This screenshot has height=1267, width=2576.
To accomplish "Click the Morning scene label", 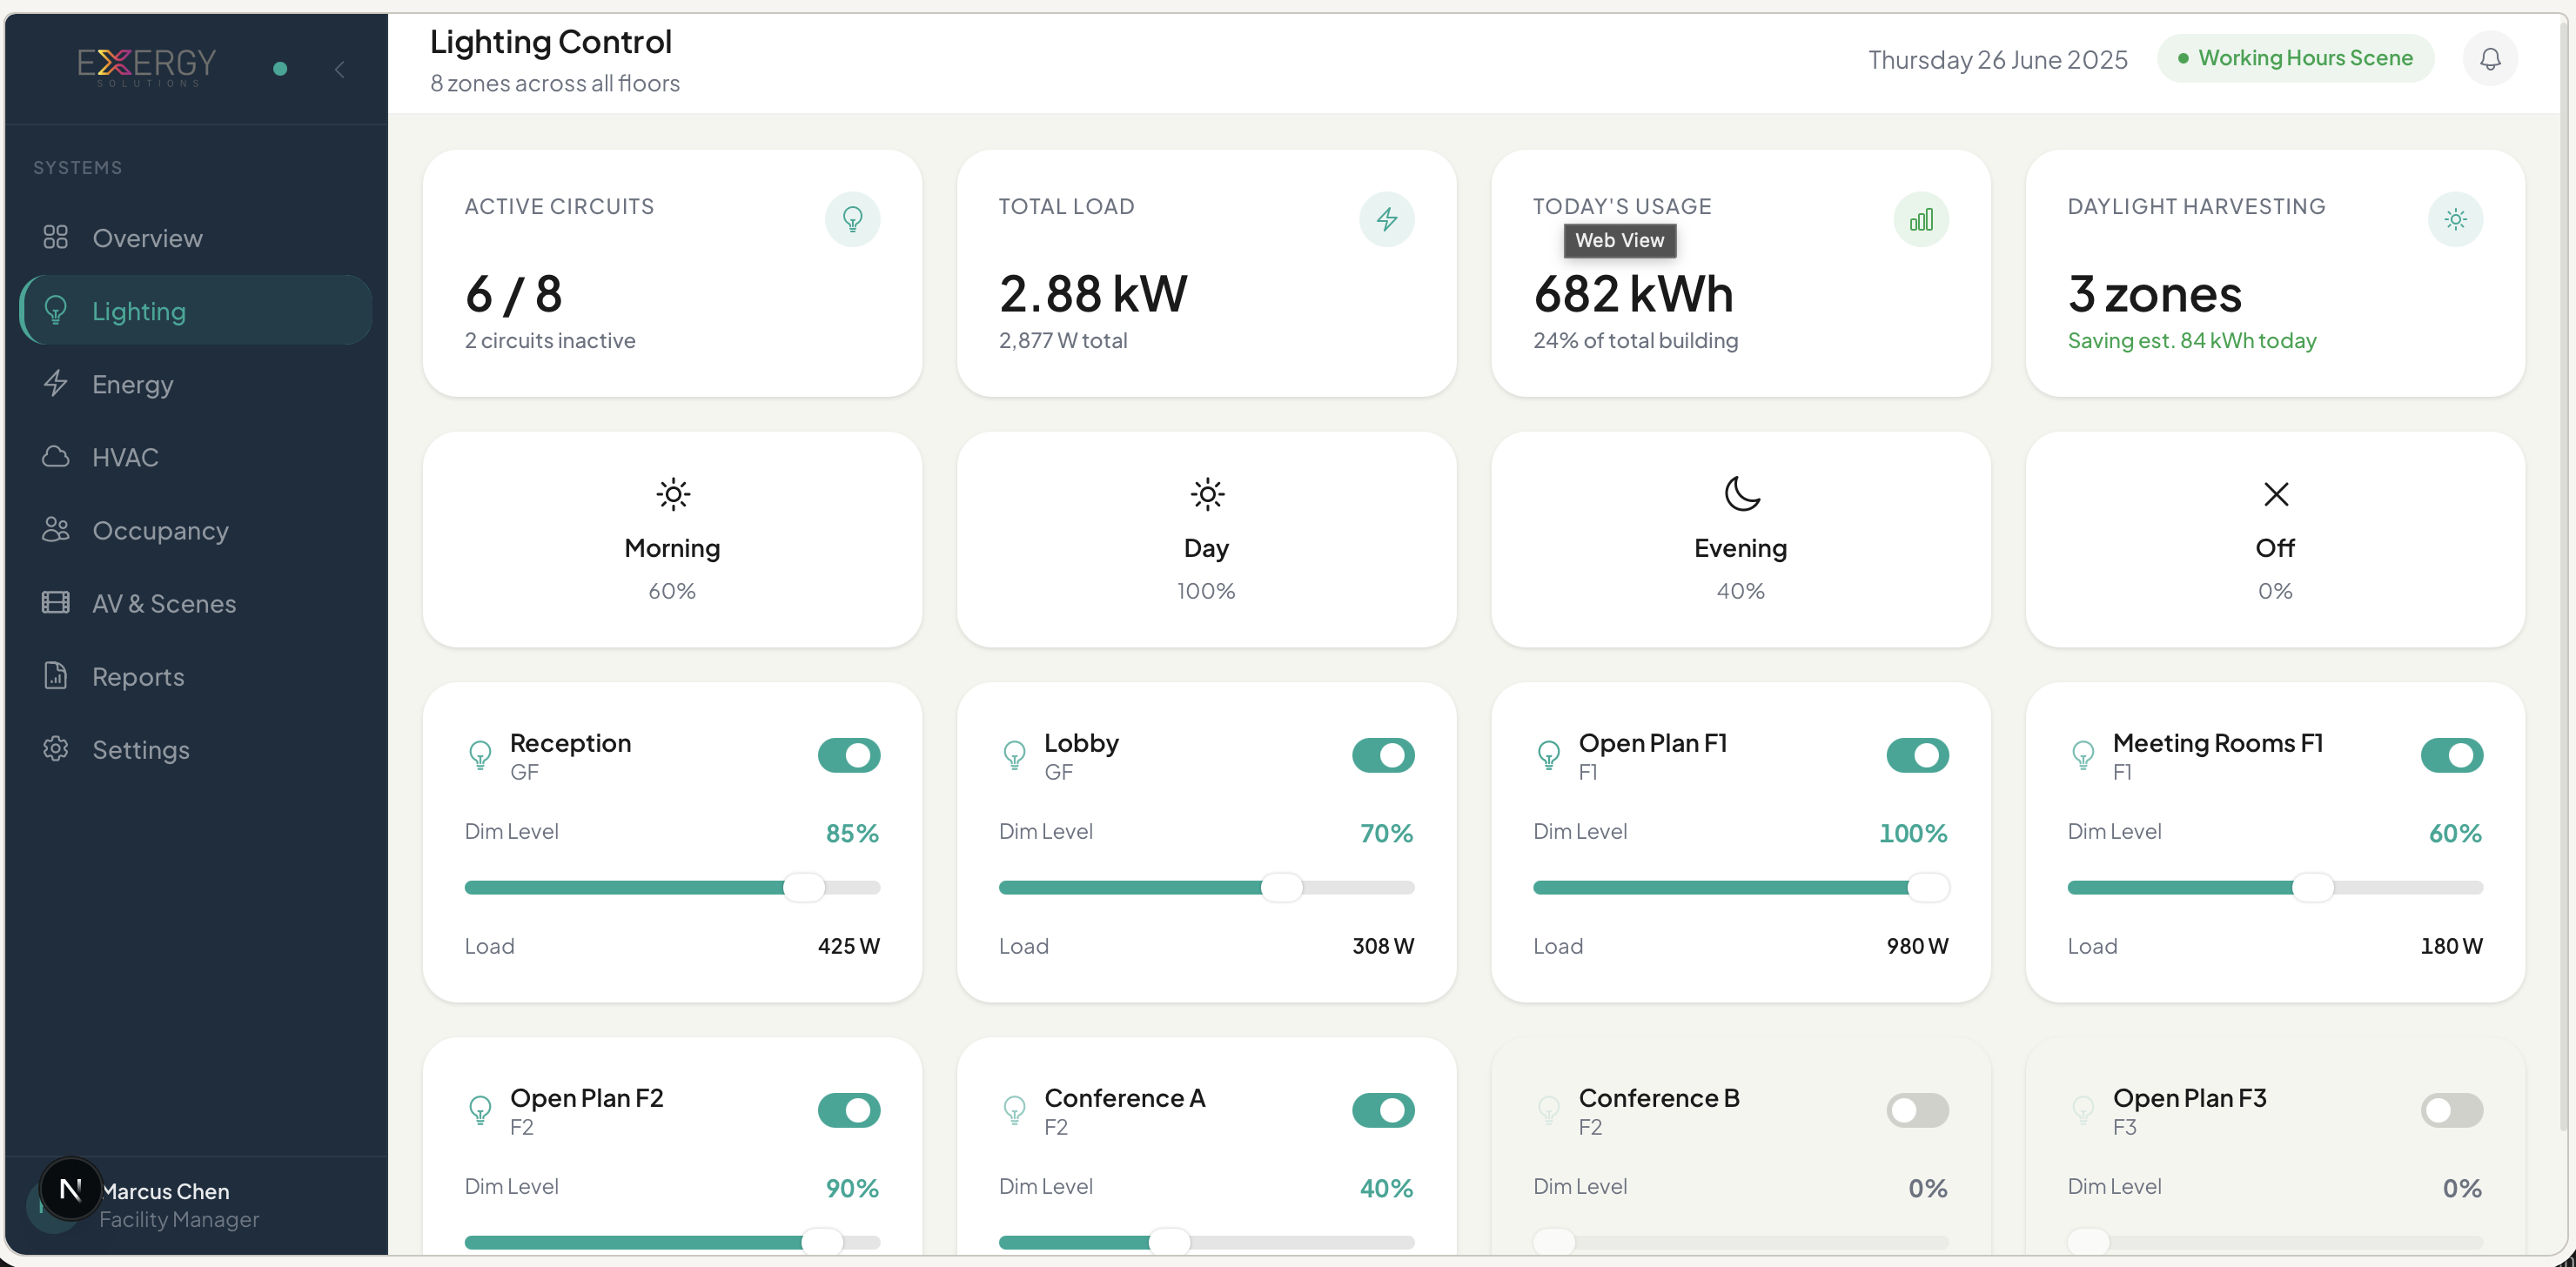I will [672, 548].
